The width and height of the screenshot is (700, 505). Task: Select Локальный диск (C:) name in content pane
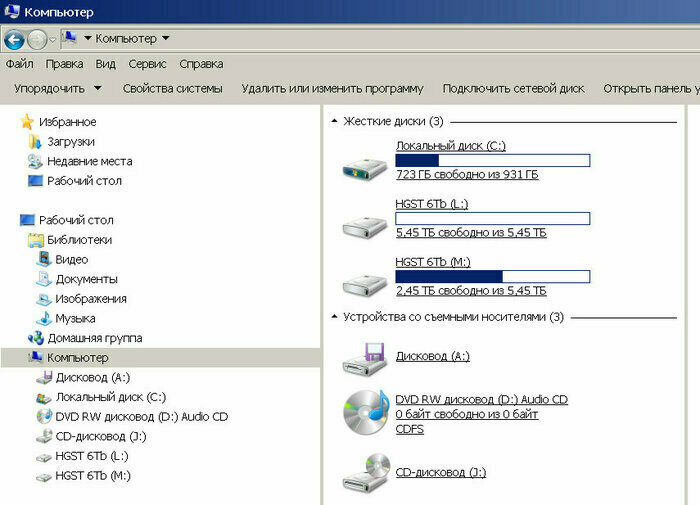(x=450, y=146)
